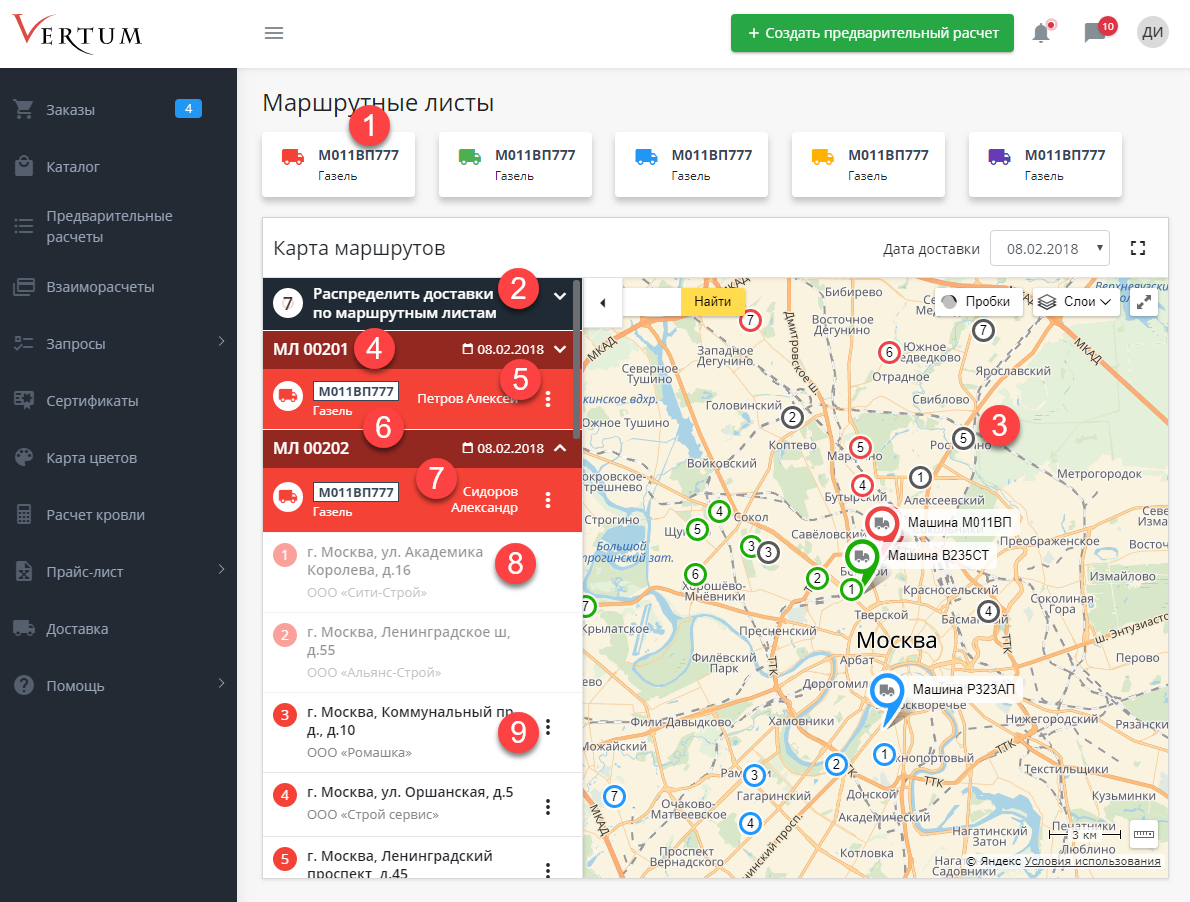Enter fullscreen for the route map panel
Viewport: 1190px width, 902px height.
(1137, 248)
